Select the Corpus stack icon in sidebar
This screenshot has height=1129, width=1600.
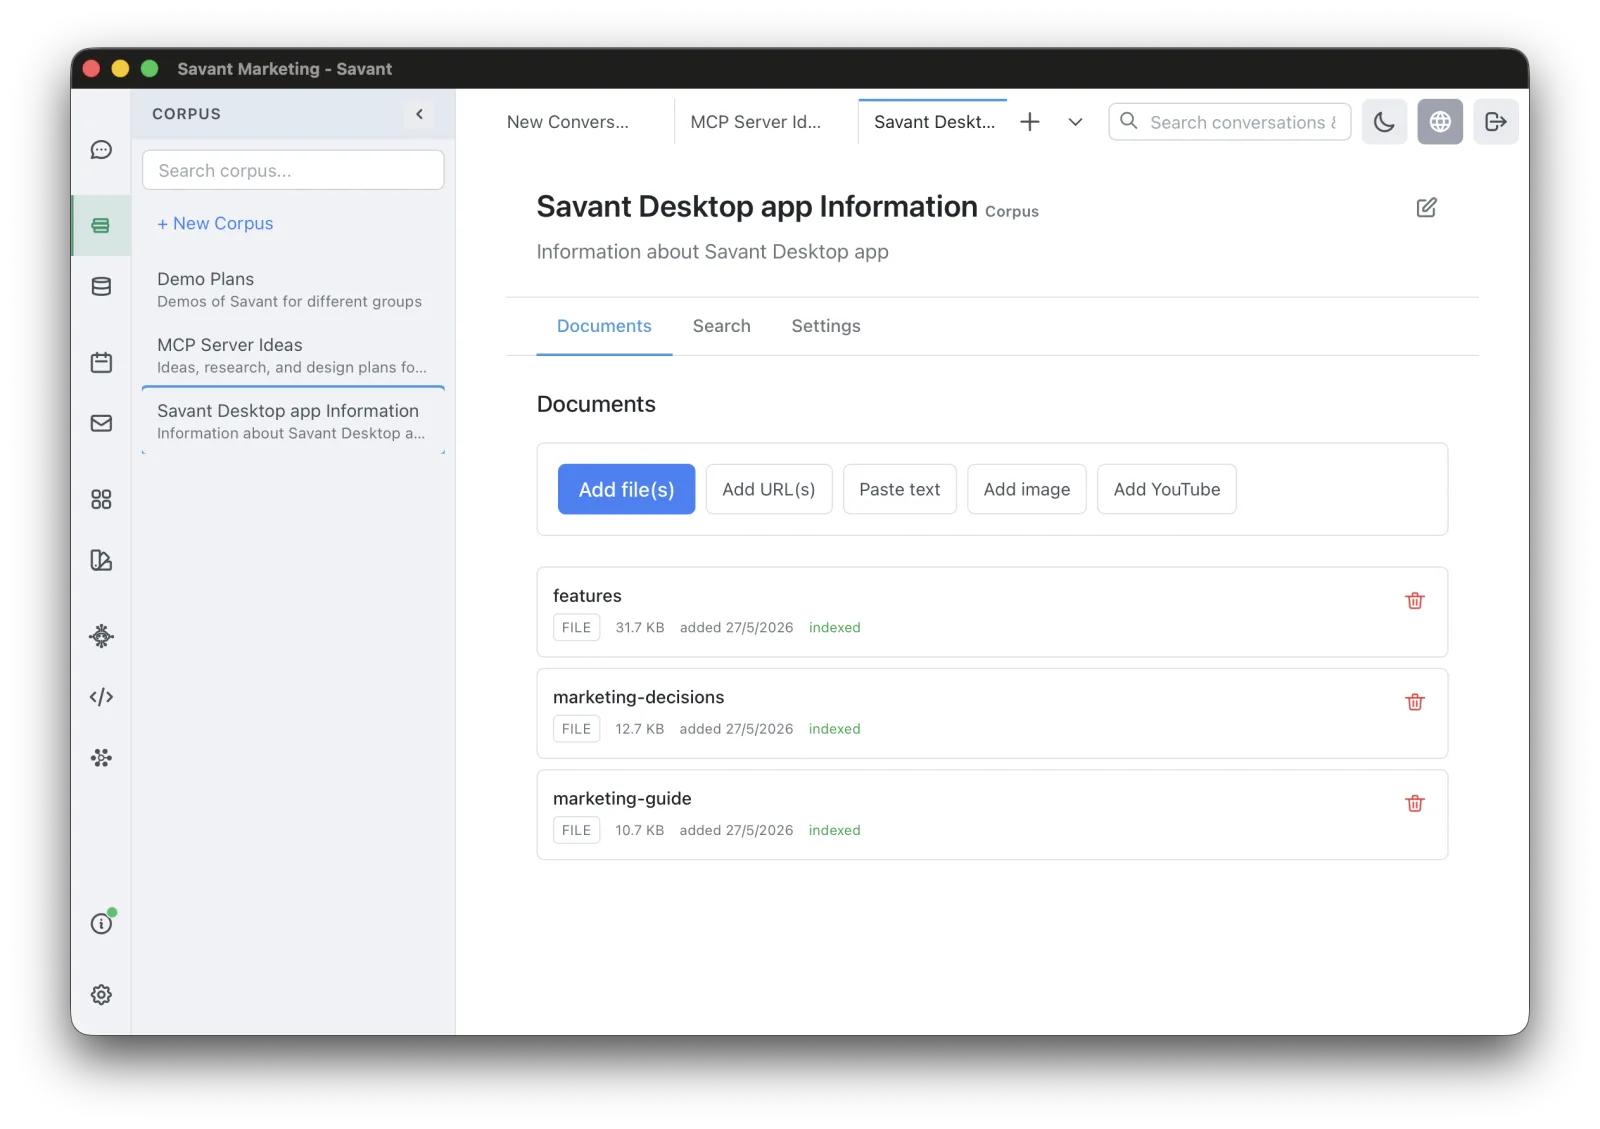[x=101, y=226]
